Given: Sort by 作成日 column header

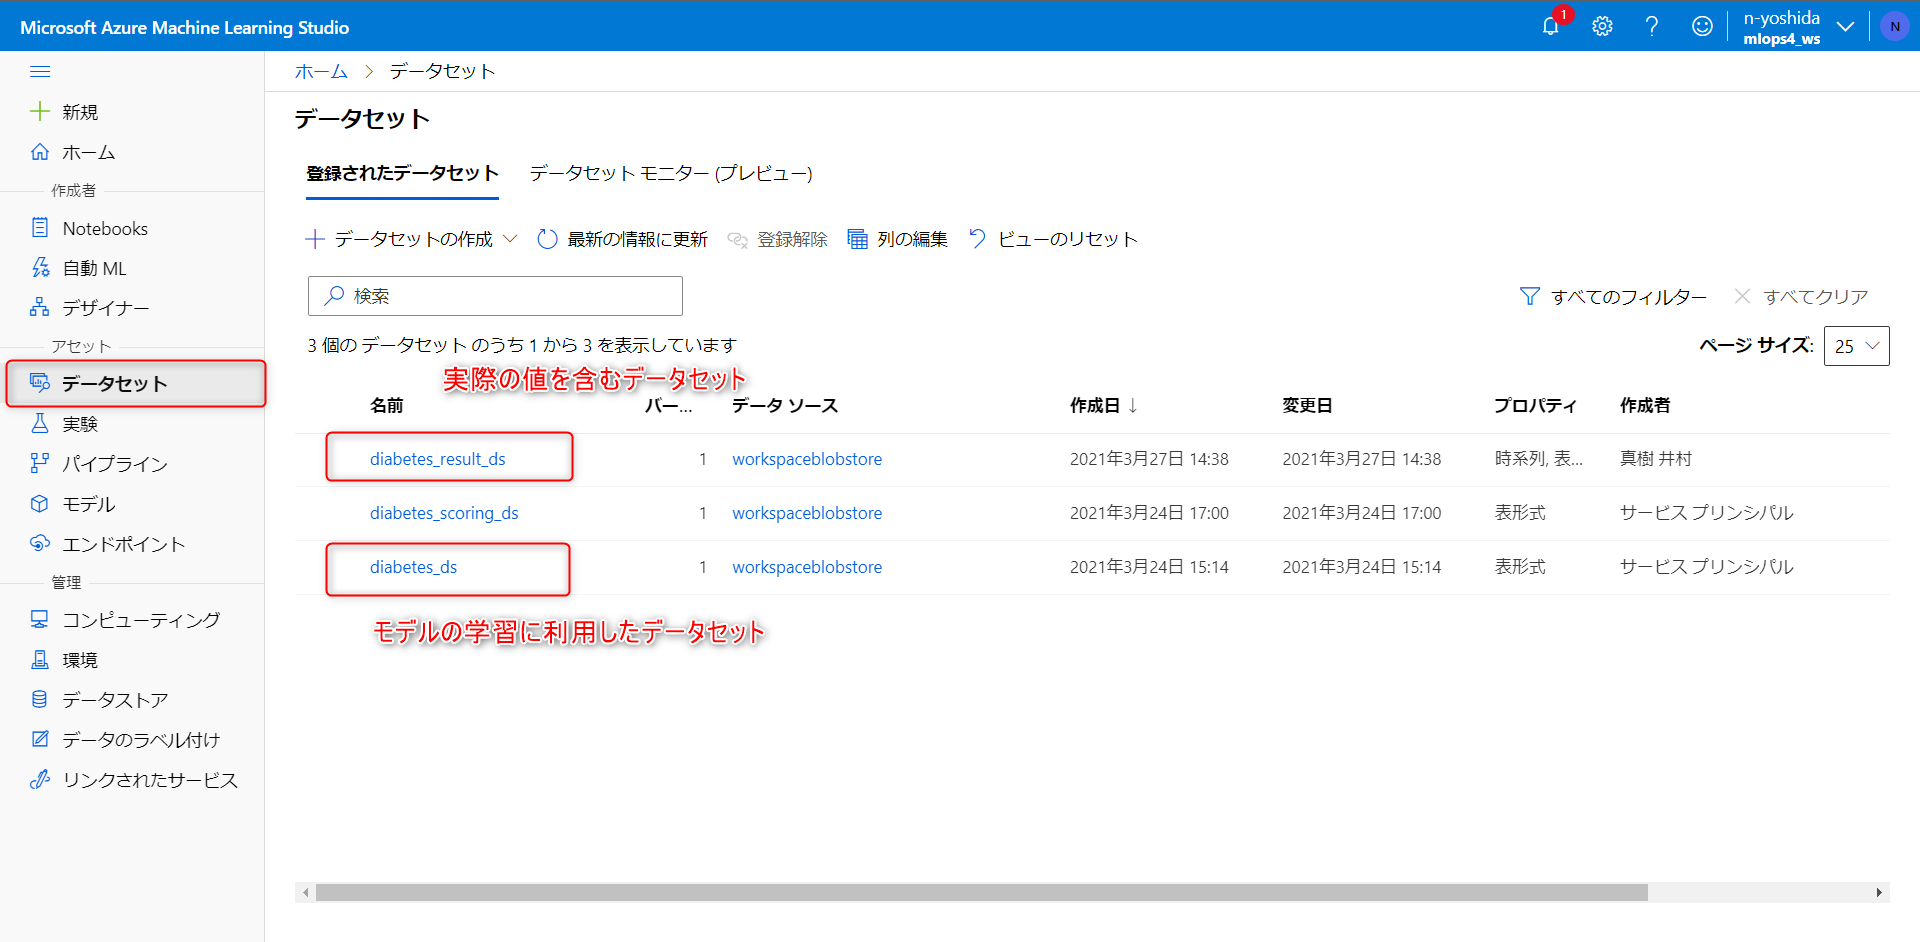Looking at the screenshot, I should pyautogui.click(x=1103, y=405).
